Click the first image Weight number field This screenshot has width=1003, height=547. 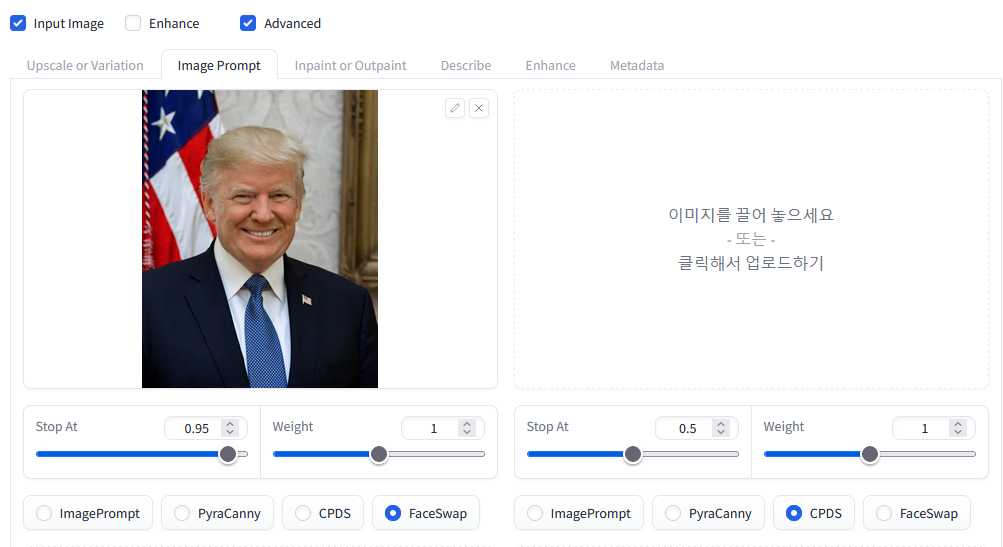tap(443, 428)
